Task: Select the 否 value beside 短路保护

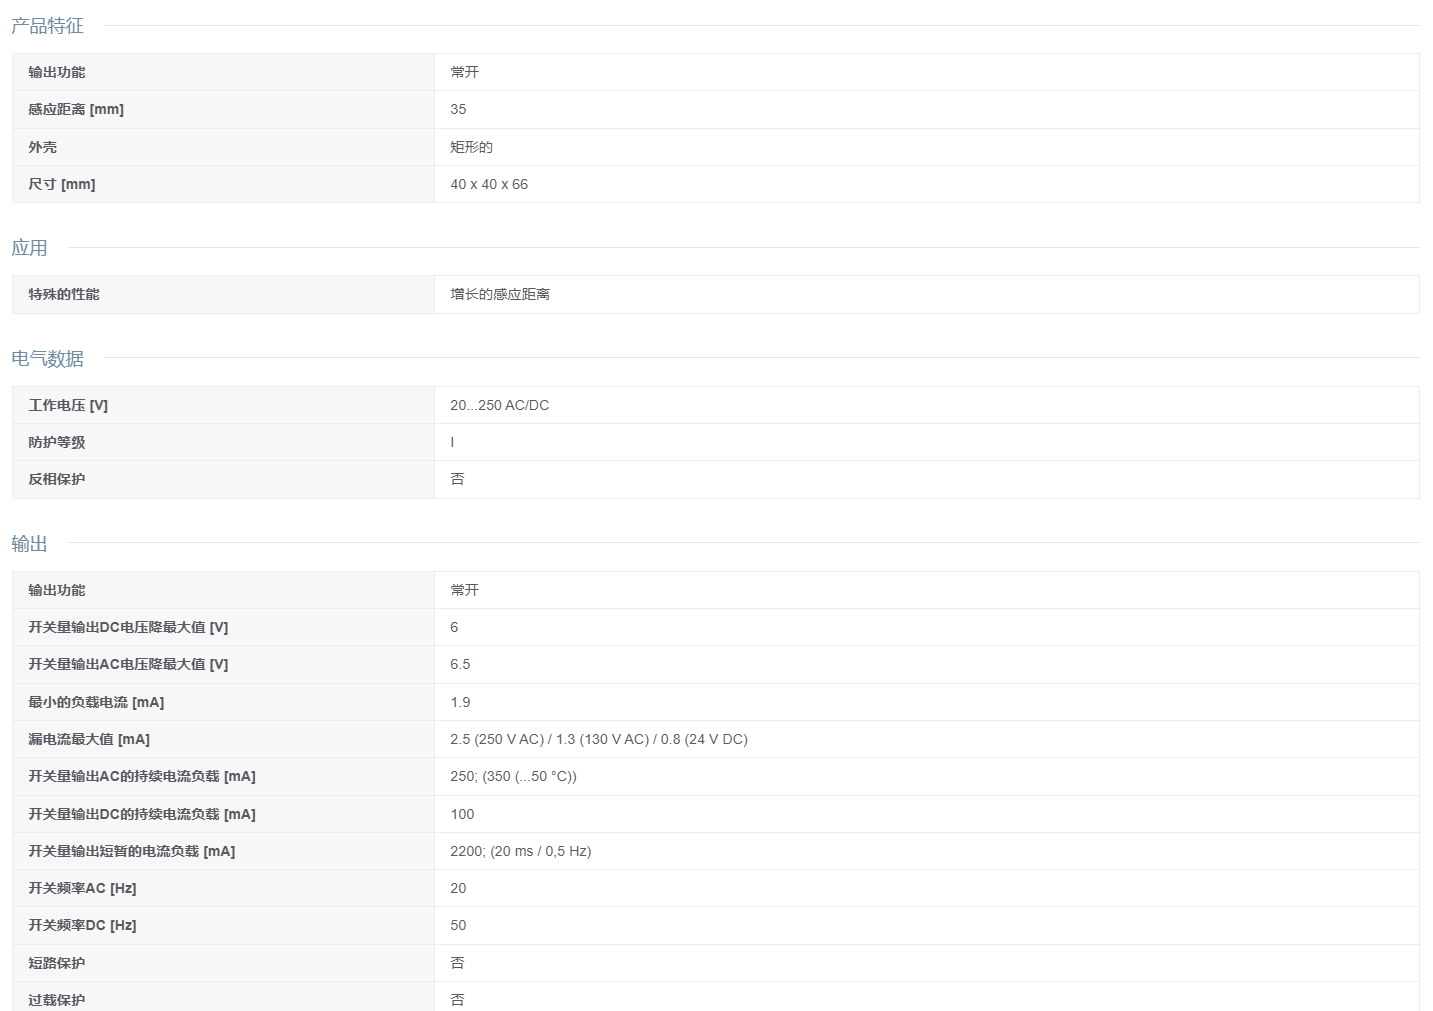Action: click(457, 963)
